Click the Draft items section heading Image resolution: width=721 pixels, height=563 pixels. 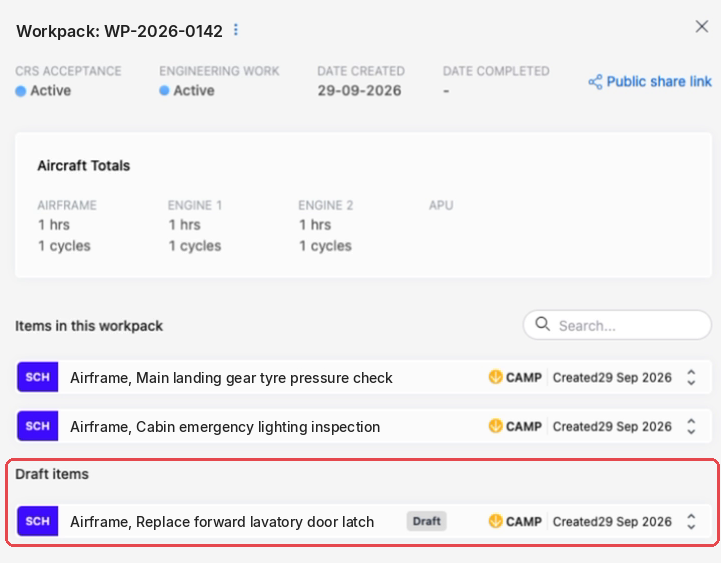pos(52,474)
